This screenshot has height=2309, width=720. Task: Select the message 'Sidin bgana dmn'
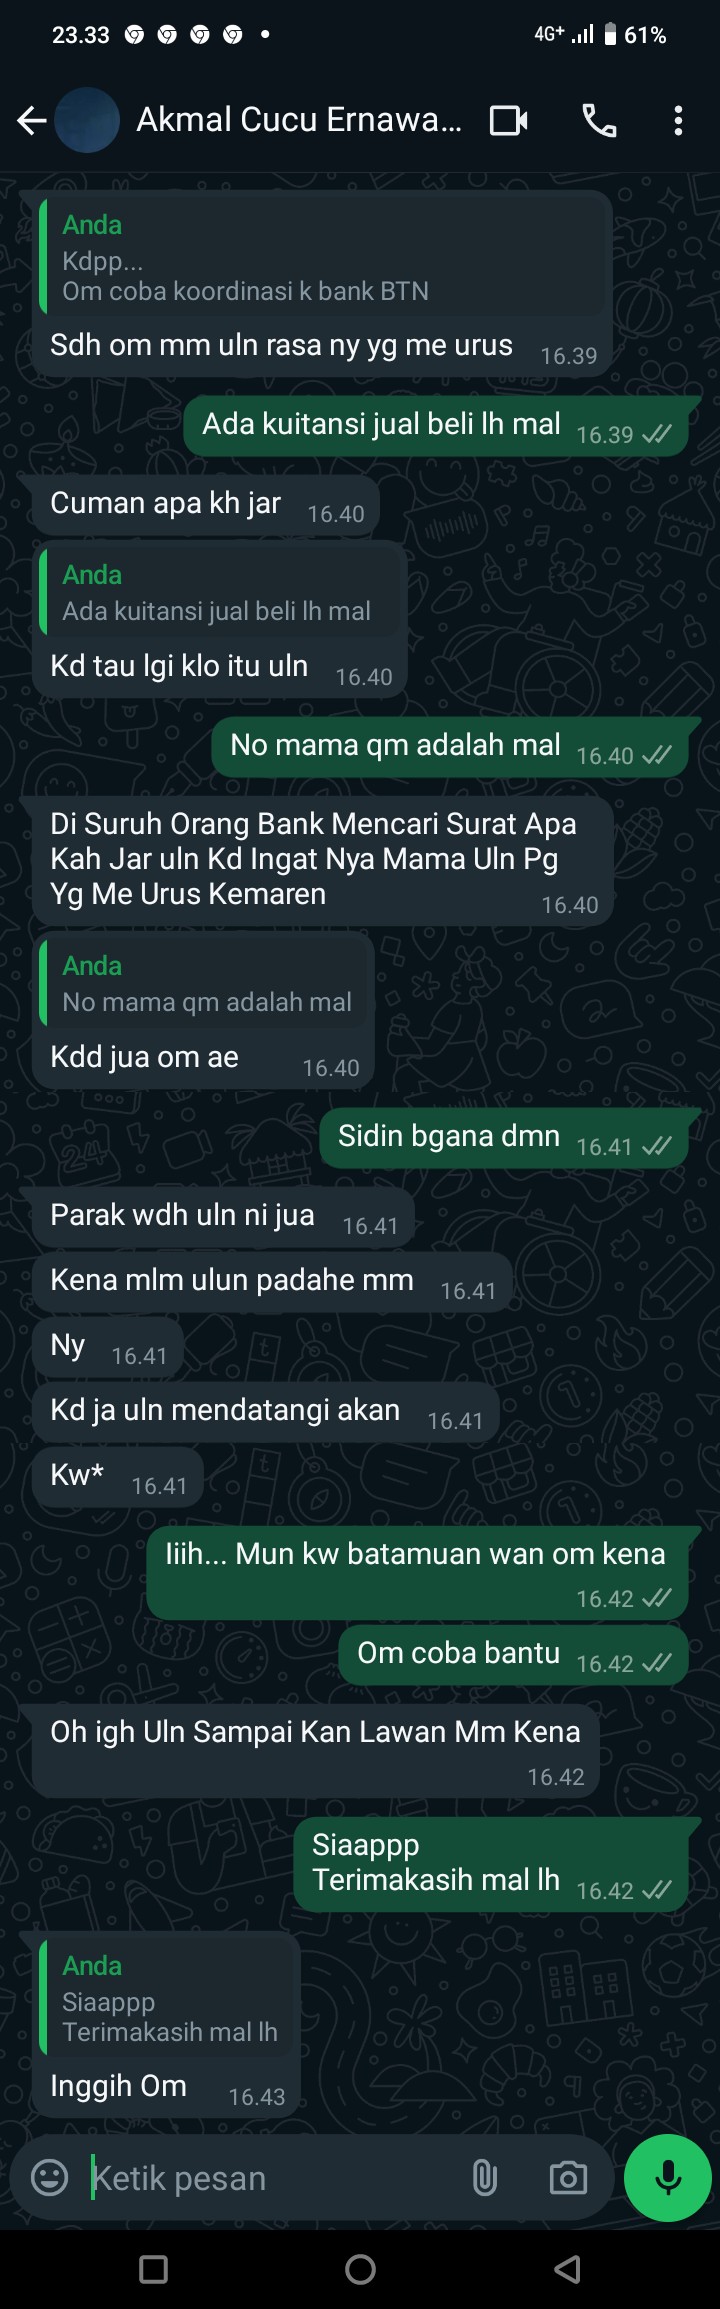[x=504, y=1137]
